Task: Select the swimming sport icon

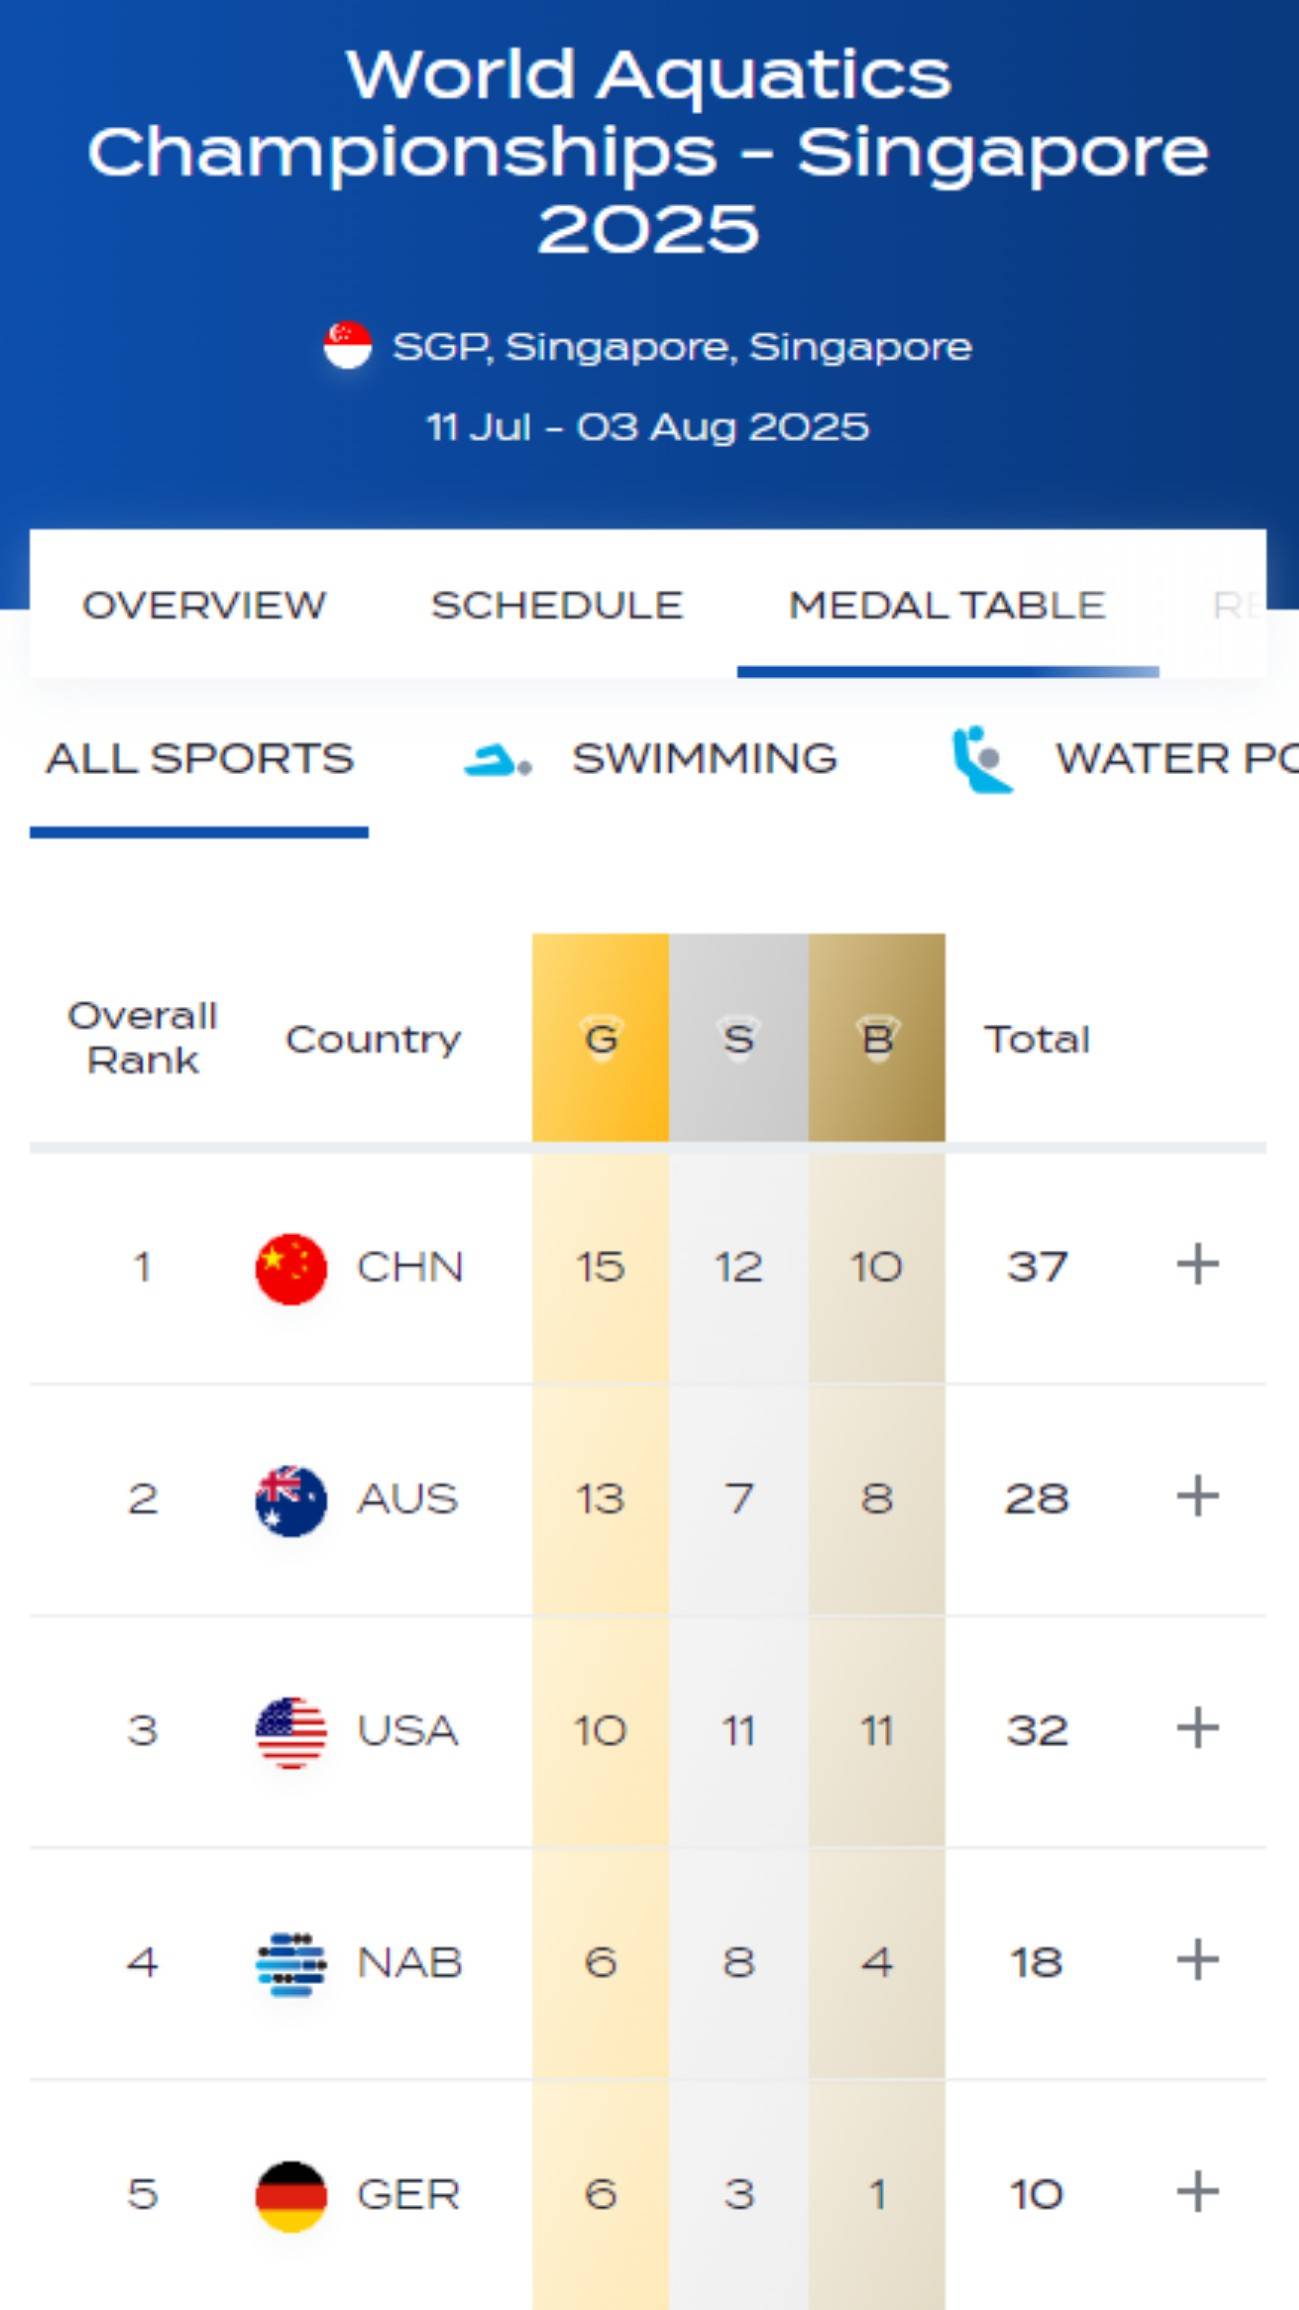Action: [x=497, y=760]
